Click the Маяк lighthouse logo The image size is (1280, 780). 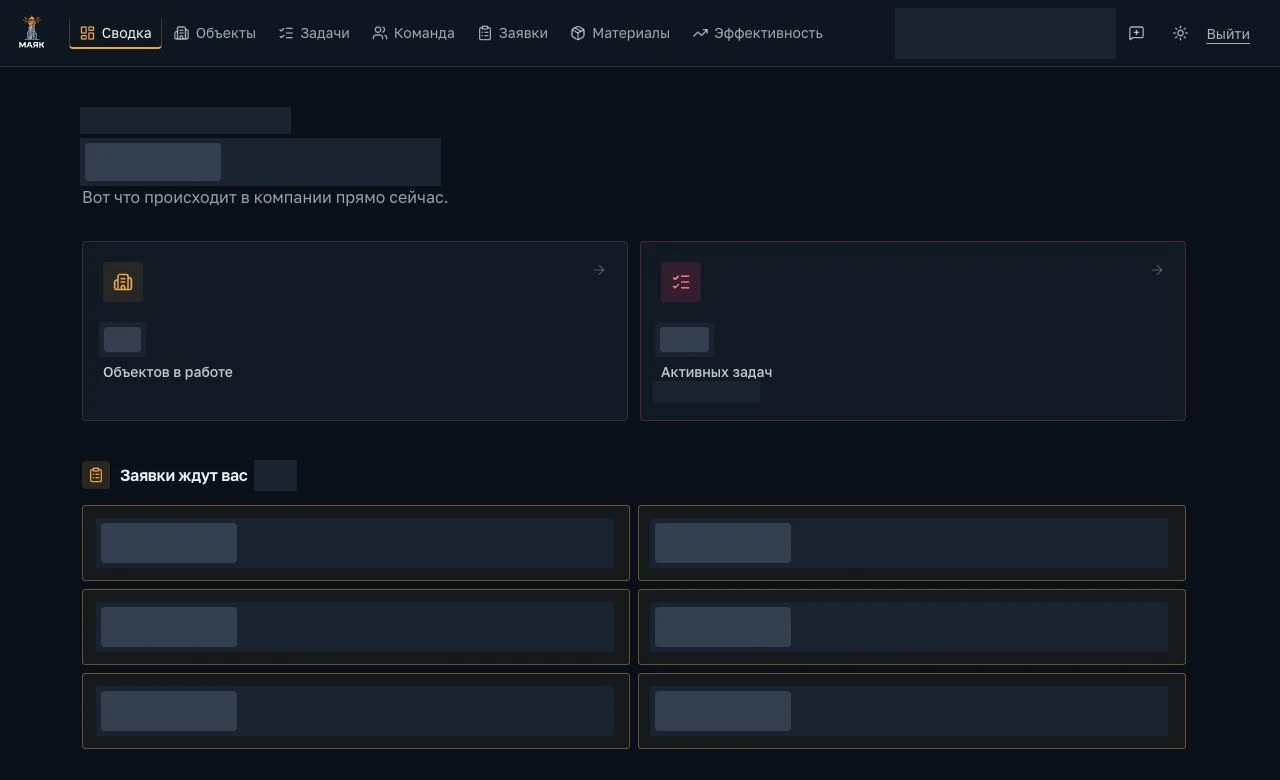coord(31,33)
